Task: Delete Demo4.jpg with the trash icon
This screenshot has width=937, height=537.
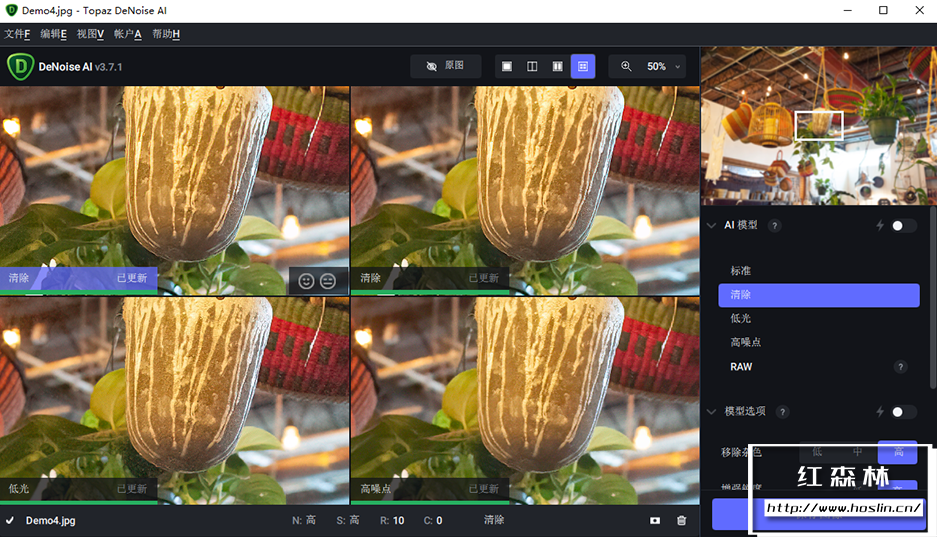Action: click(681, 520)
